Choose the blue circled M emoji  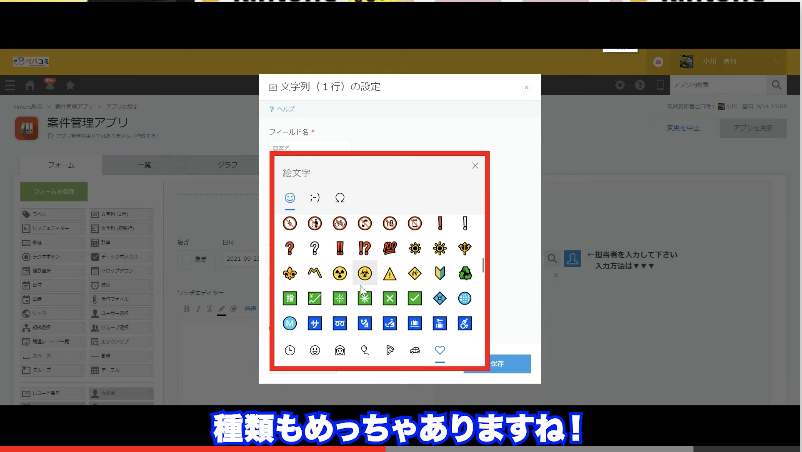pyautogui.click(x=289, y=323)
